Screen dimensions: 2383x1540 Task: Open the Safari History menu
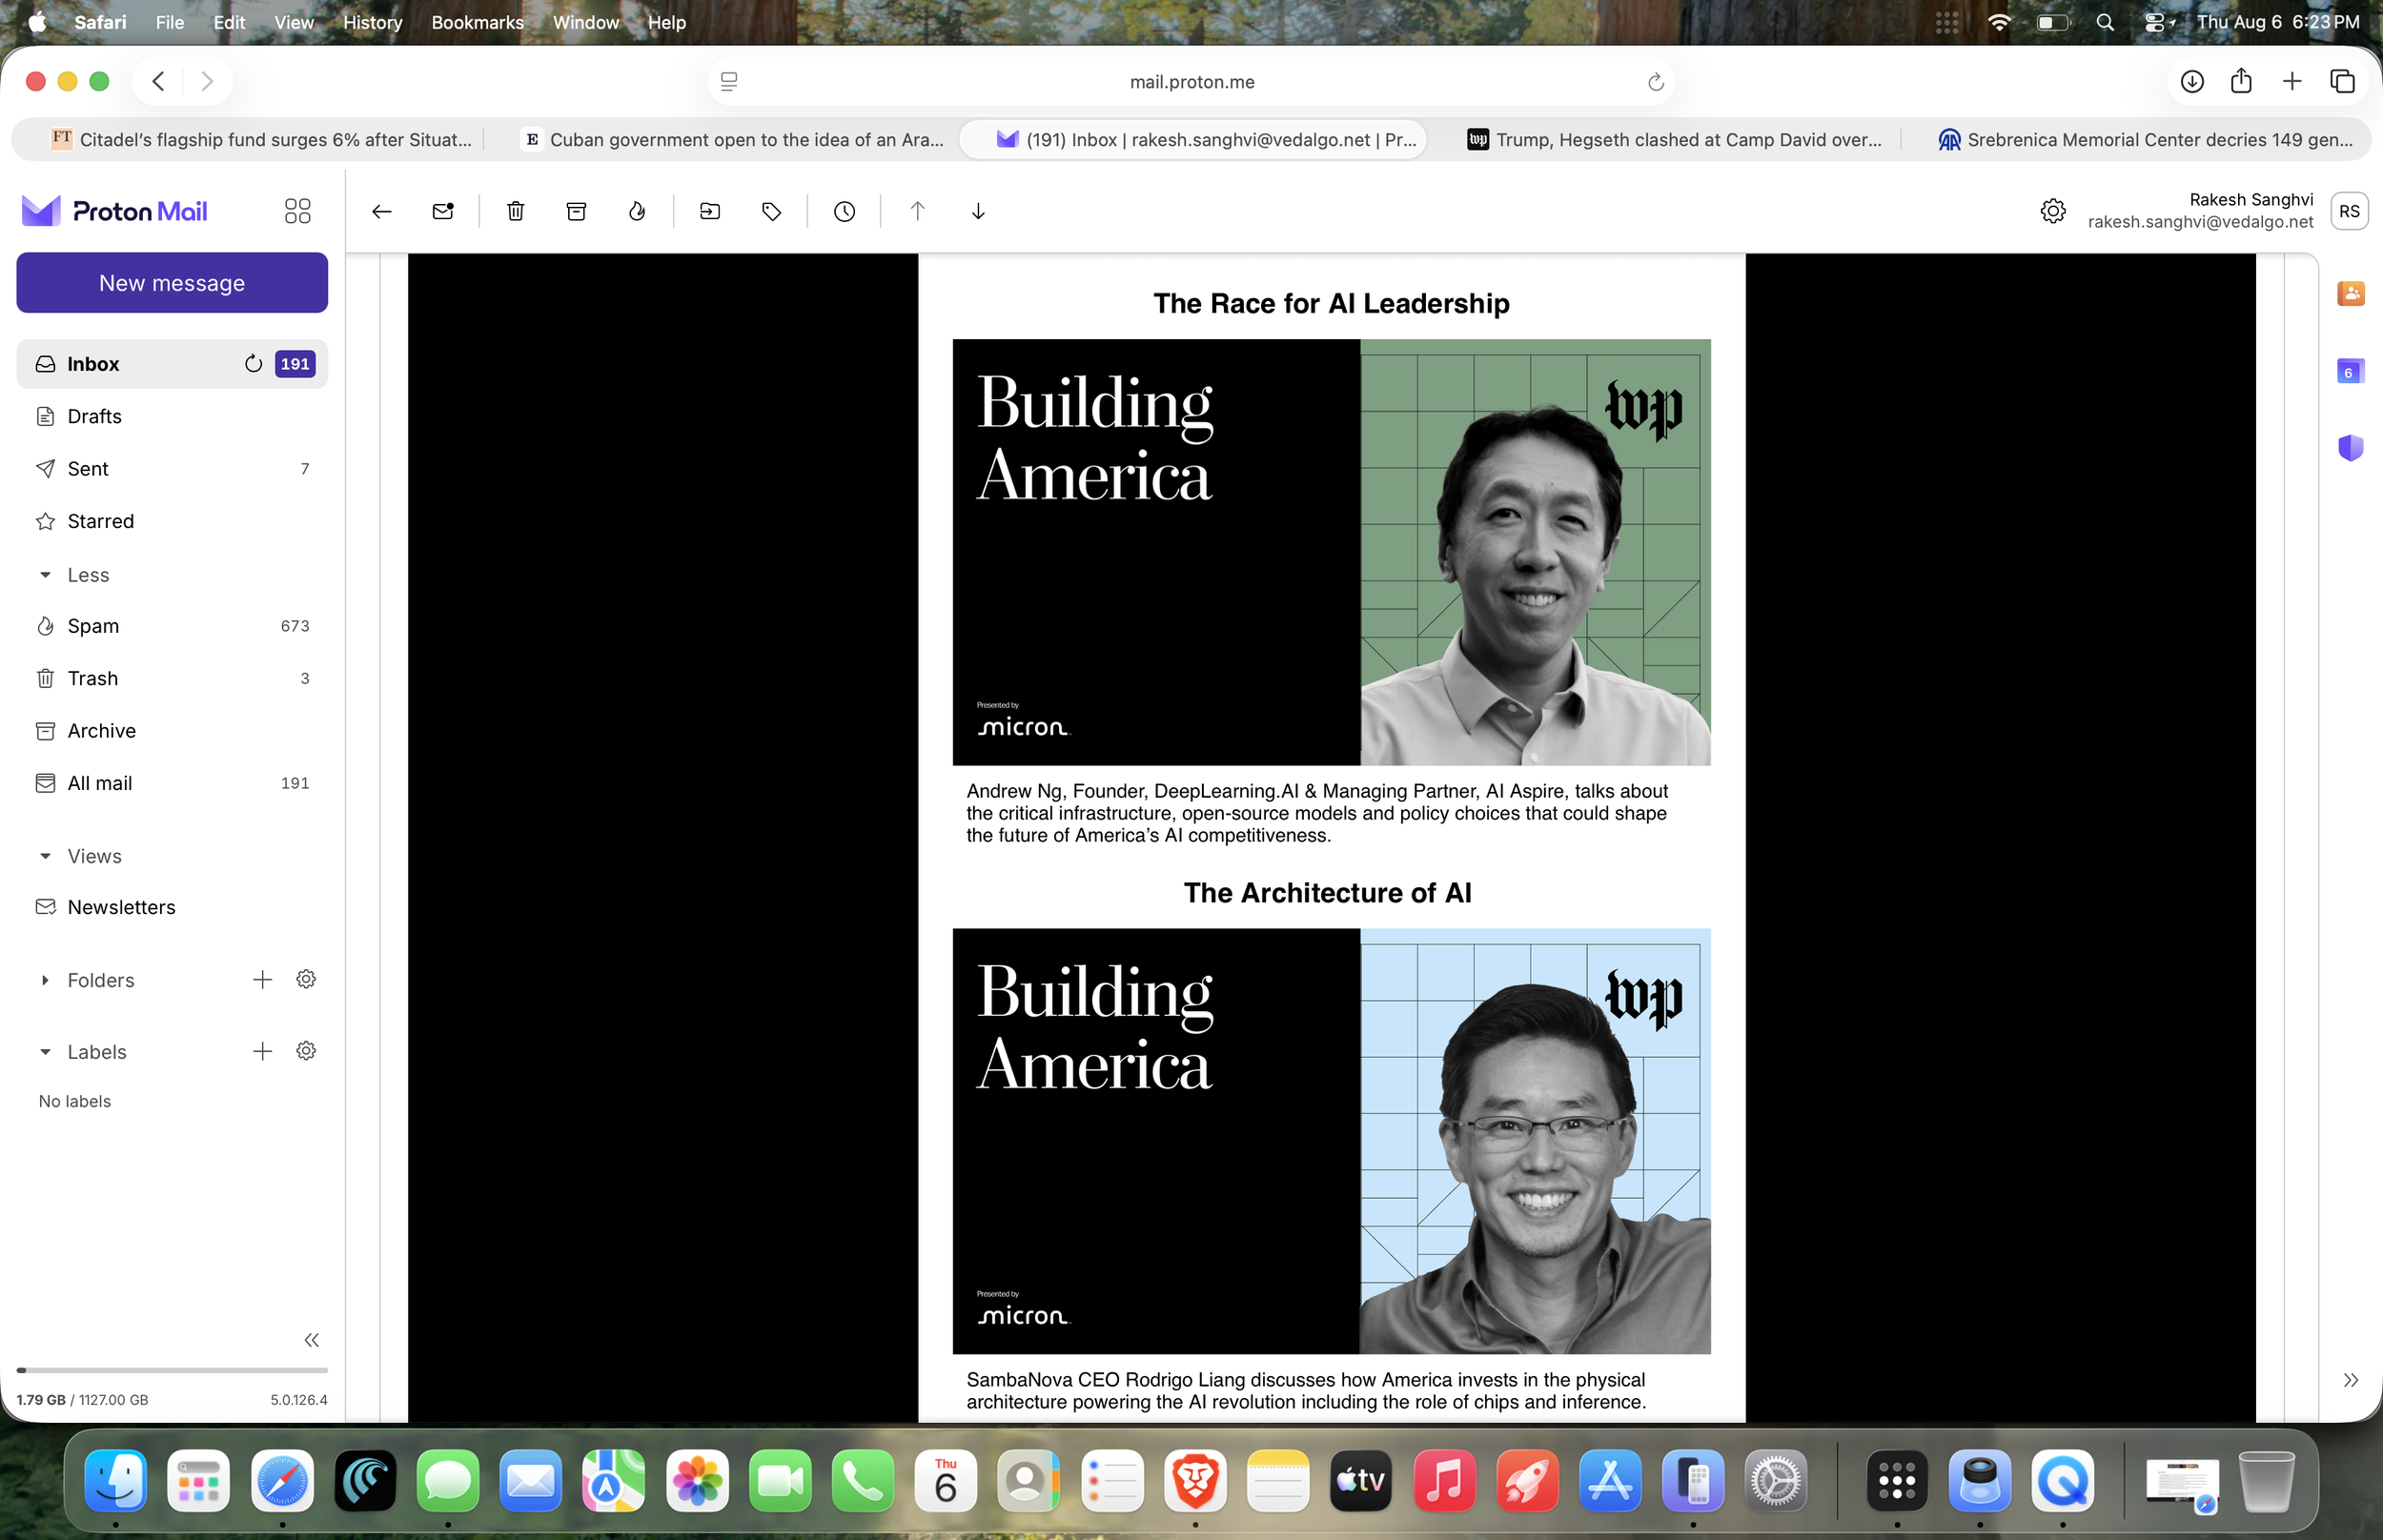point(372,22)
